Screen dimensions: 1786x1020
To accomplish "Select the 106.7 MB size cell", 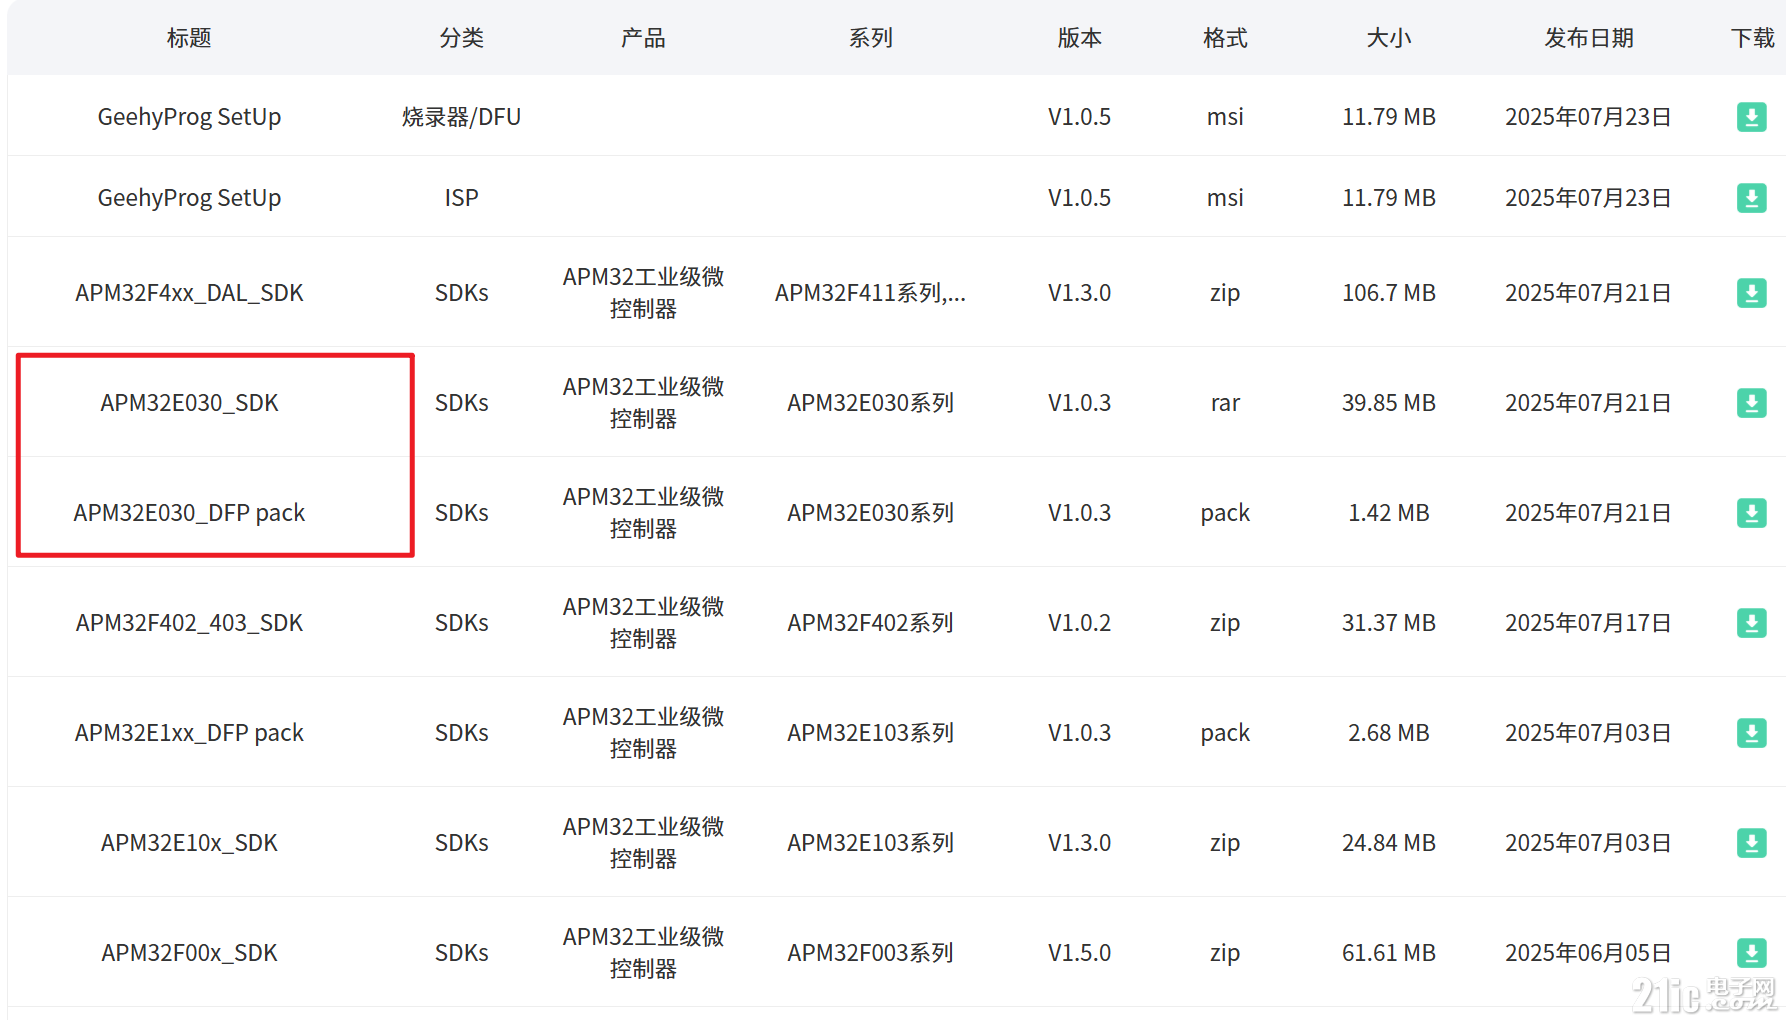I will [1389, 293].
